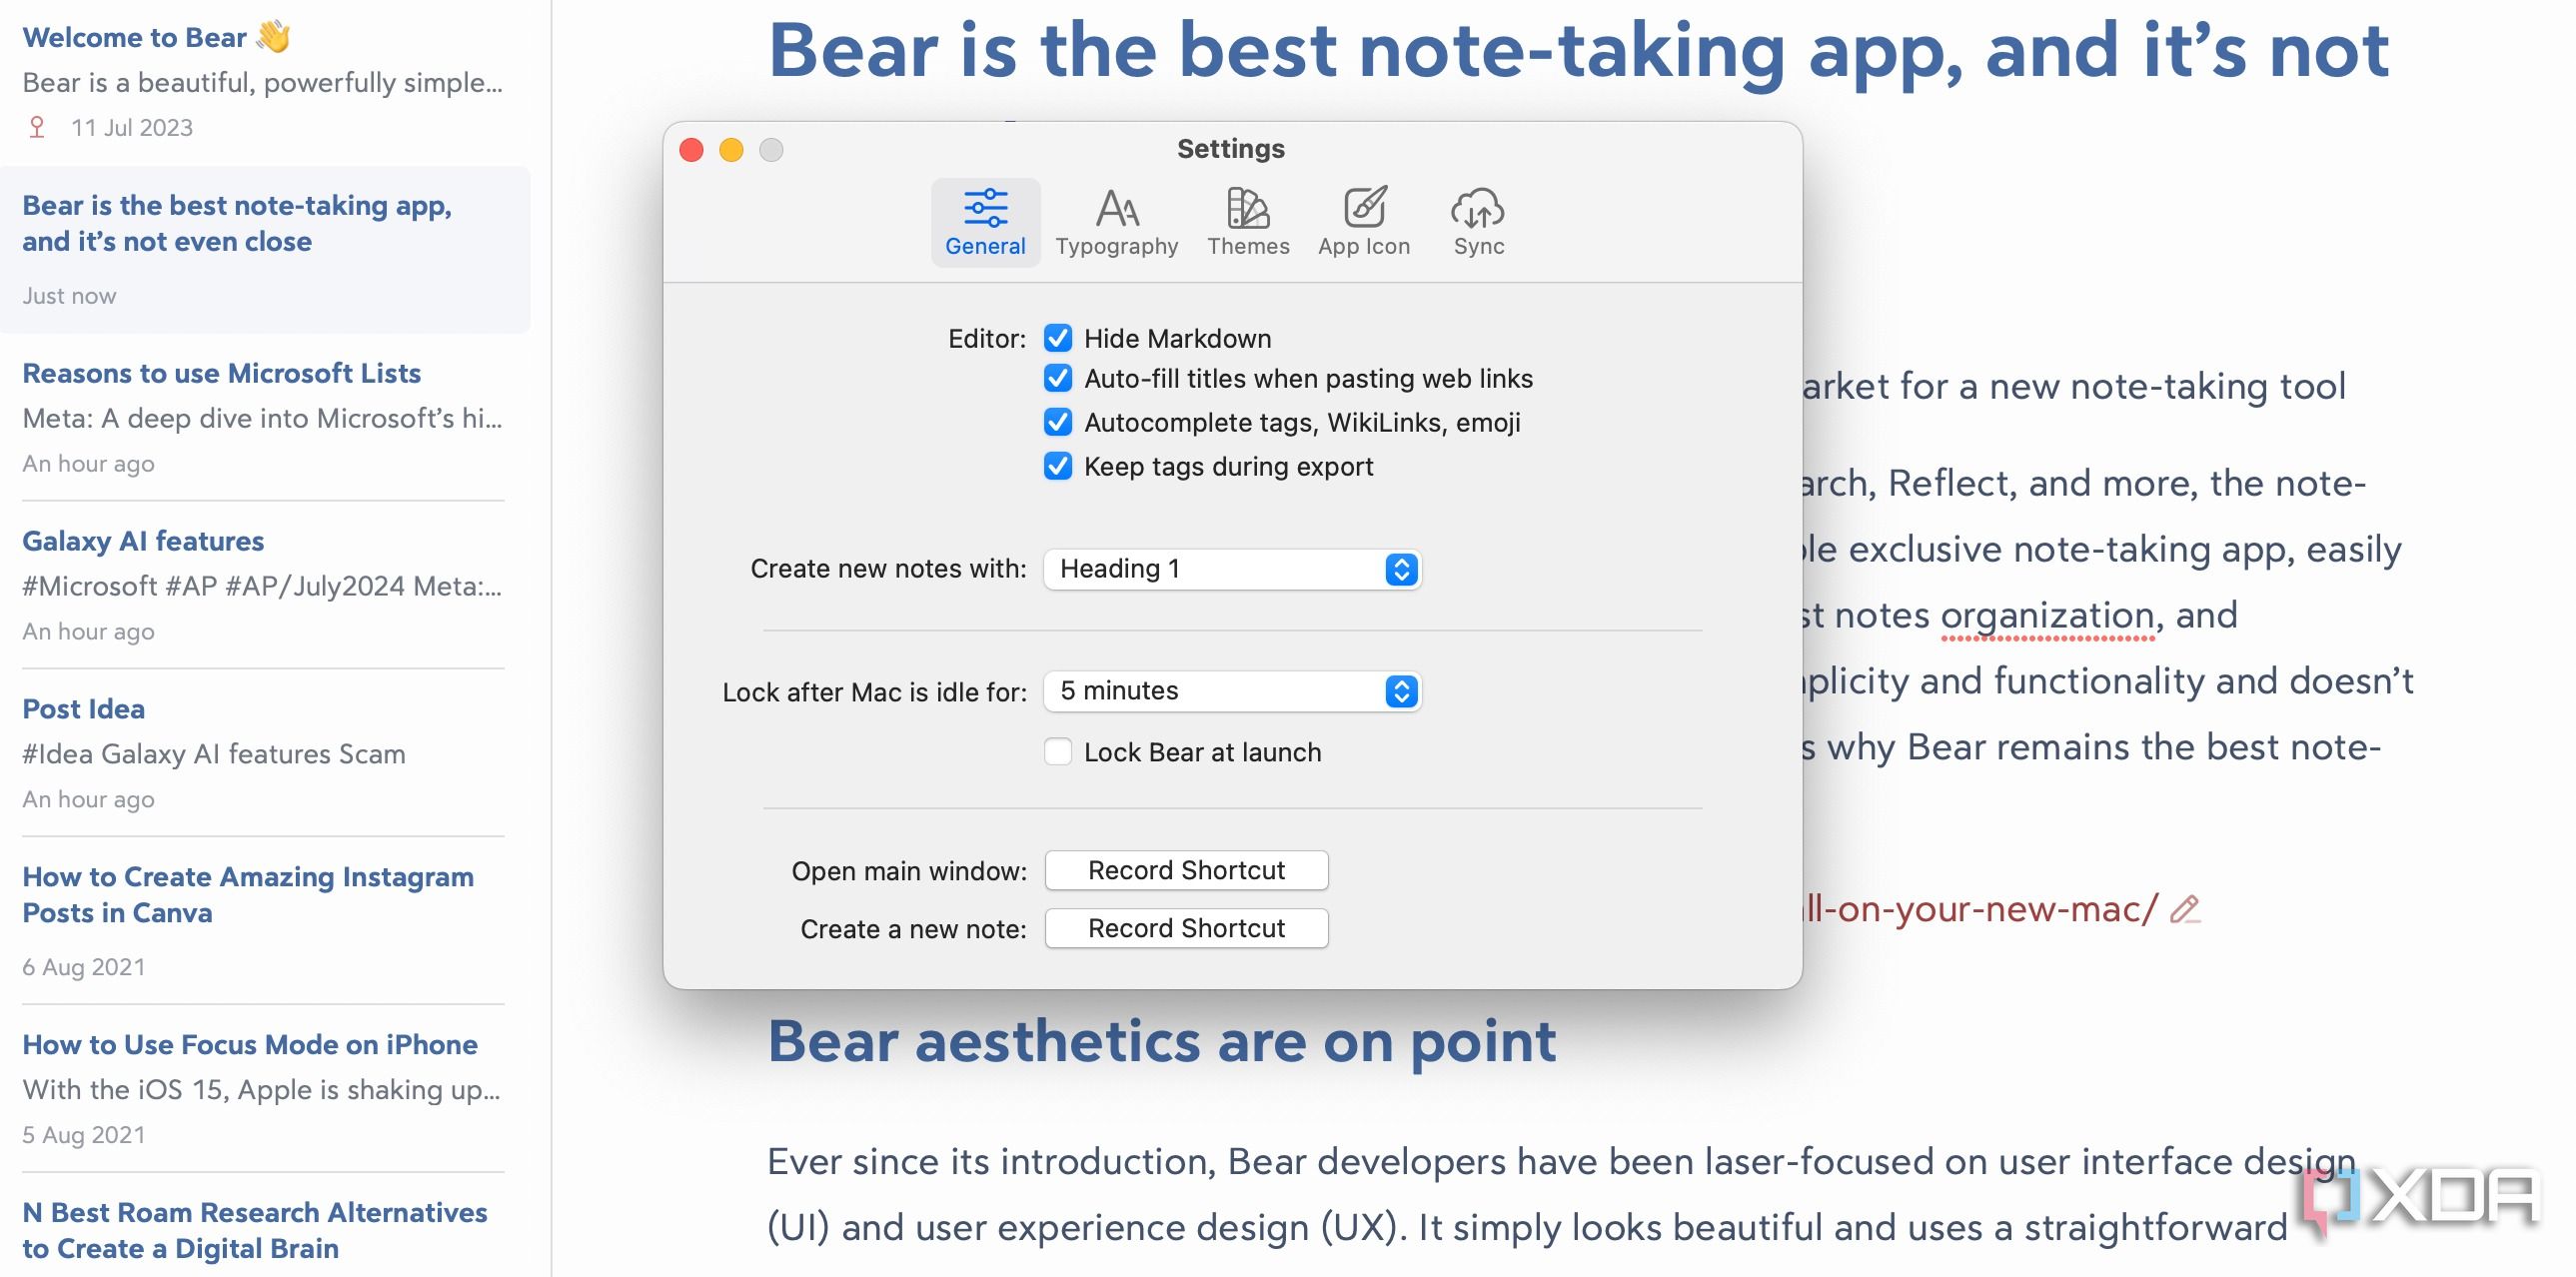
Task: Disable Autocomplete tags, WikiLinks, emoji
Action: coord(1058,422)
